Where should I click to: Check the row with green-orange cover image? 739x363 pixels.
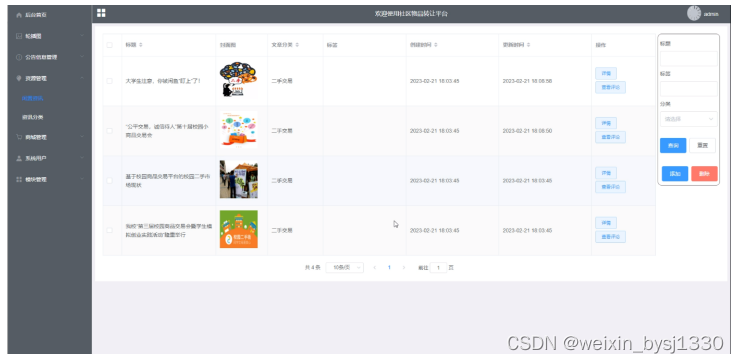[109, 230]
